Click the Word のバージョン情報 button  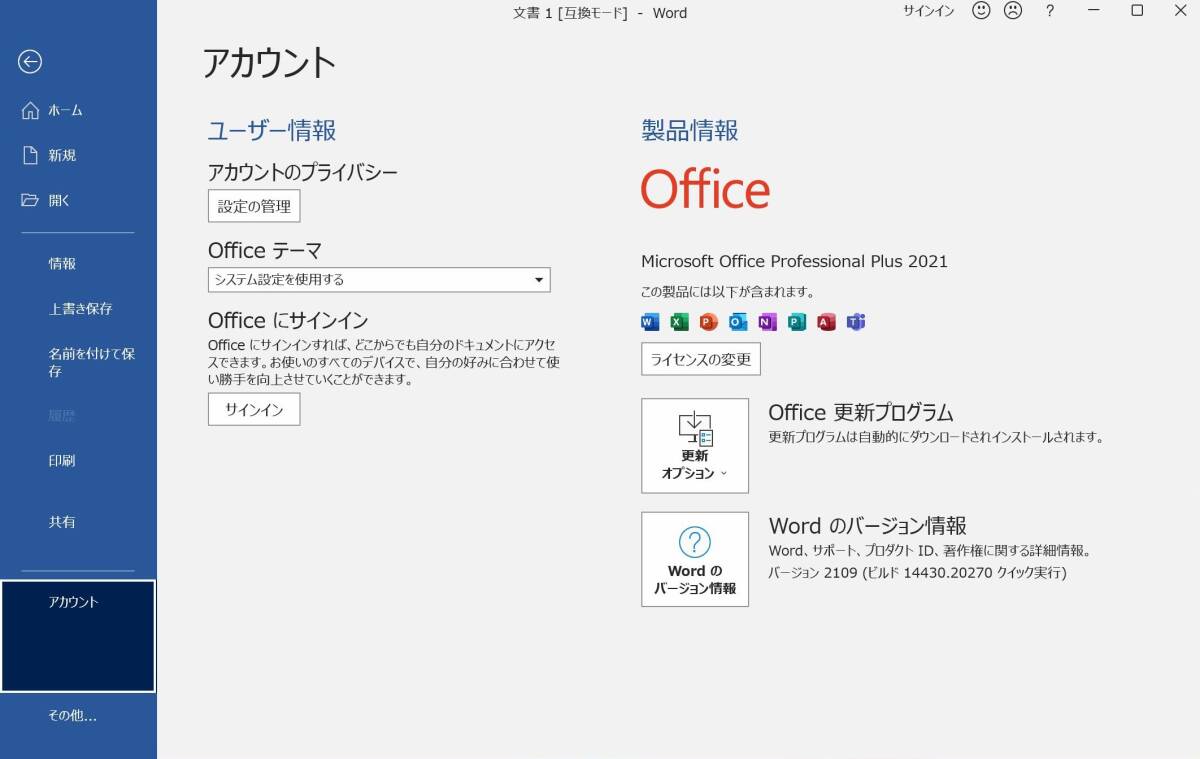click(695, 559)
